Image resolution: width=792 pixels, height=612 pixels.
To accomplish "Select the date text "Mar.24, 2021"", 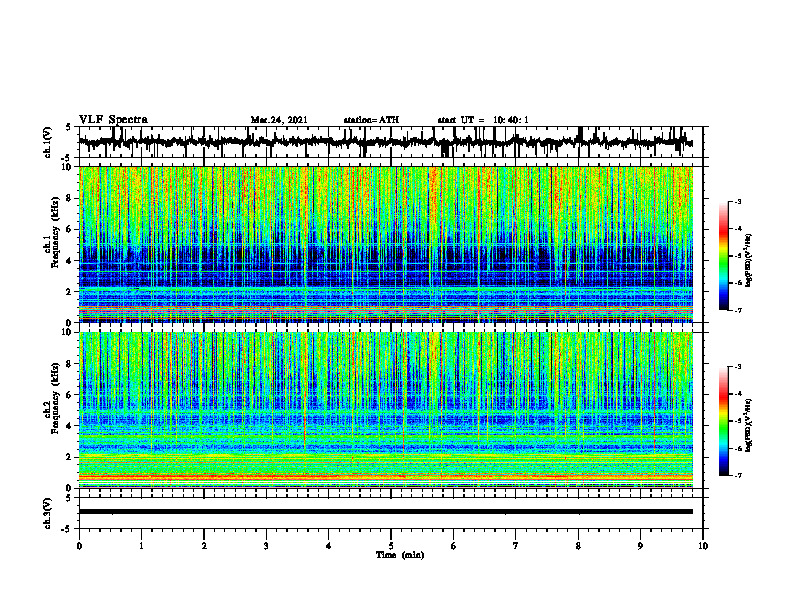I will coord(279,120).
